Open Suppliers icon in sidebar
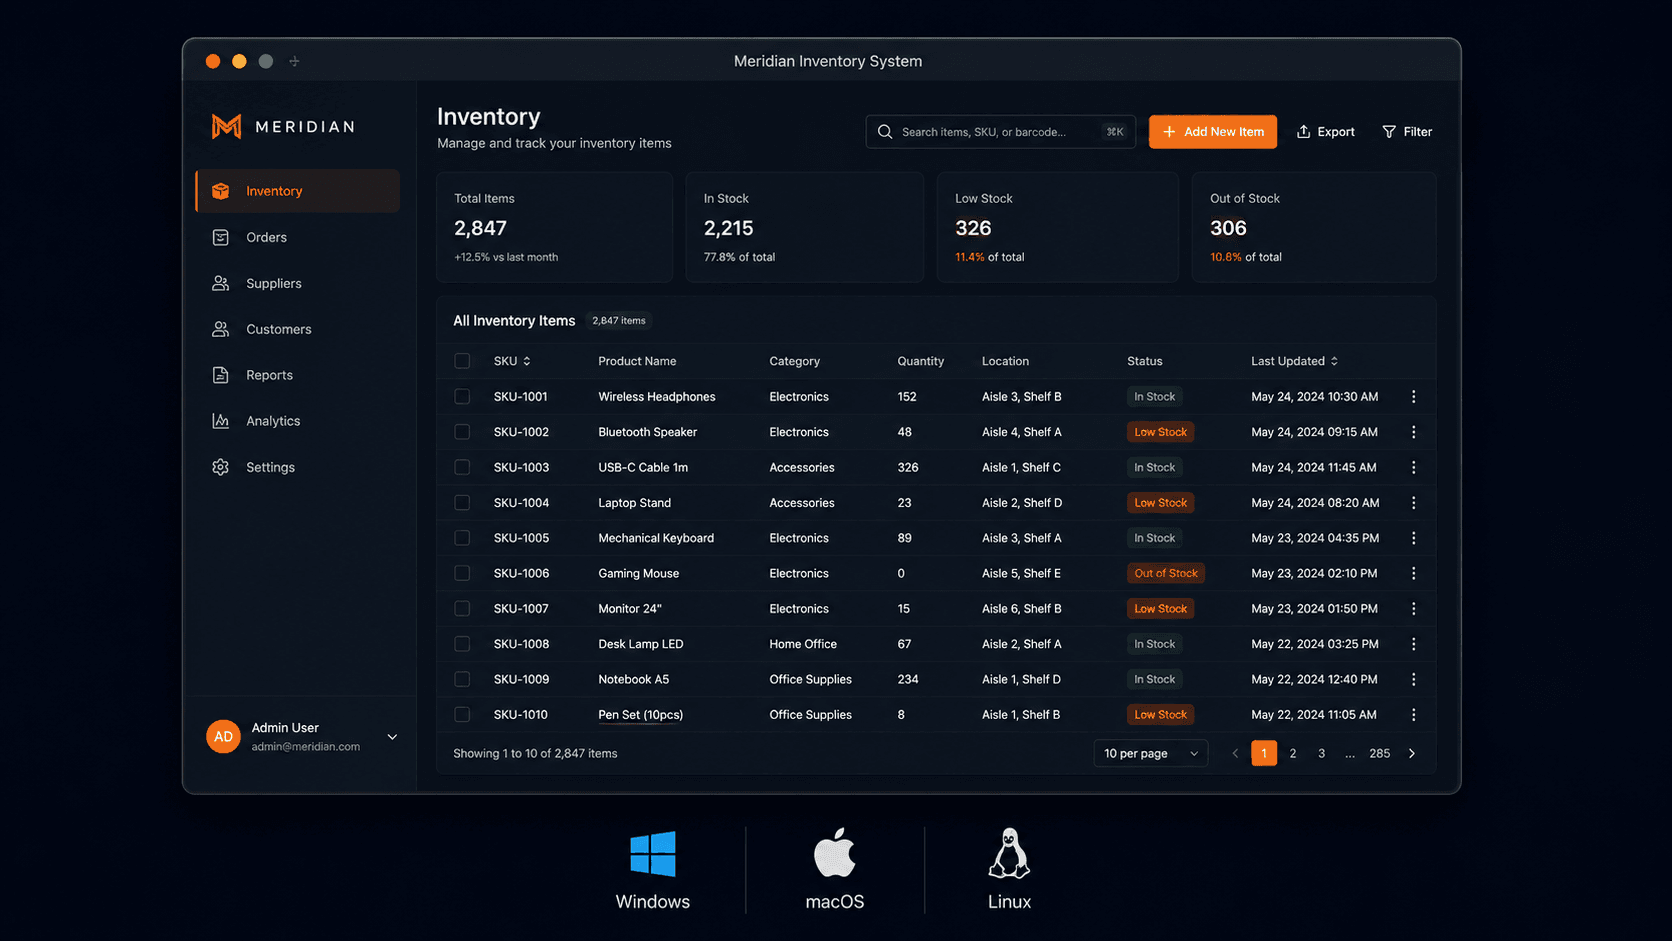 221,283
